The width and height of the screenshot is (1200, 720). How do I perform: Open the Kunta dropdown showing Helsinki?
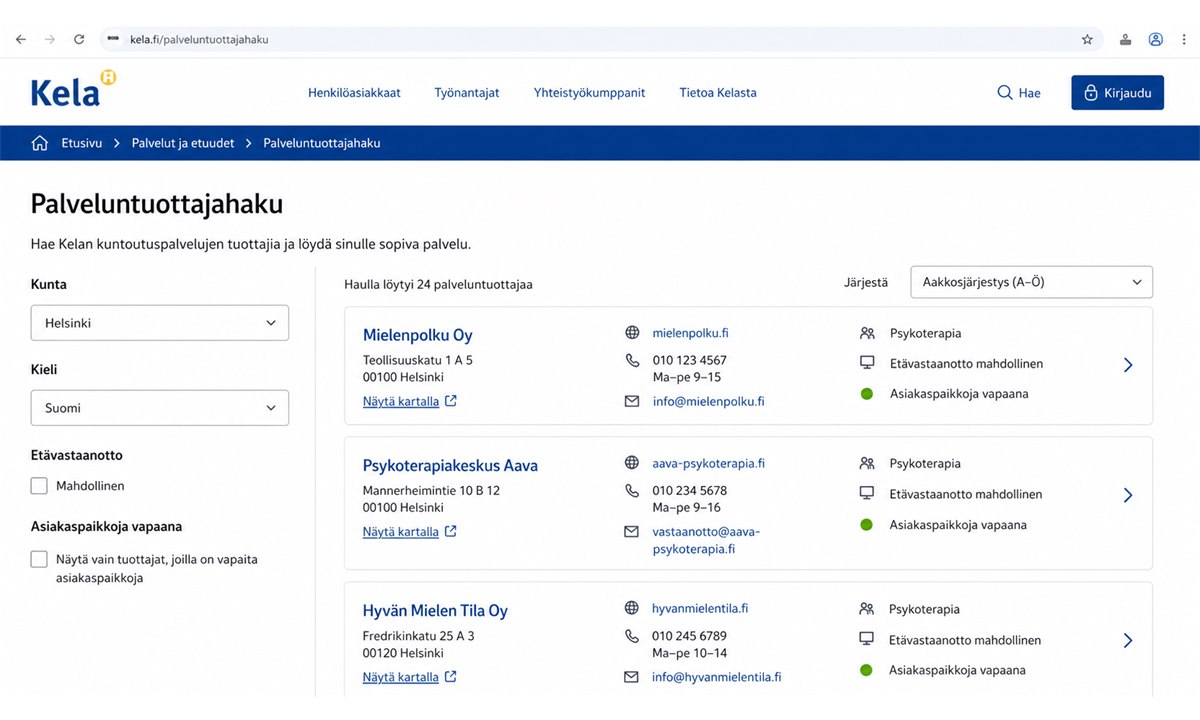pyautogui.click(x=160, y=323)
